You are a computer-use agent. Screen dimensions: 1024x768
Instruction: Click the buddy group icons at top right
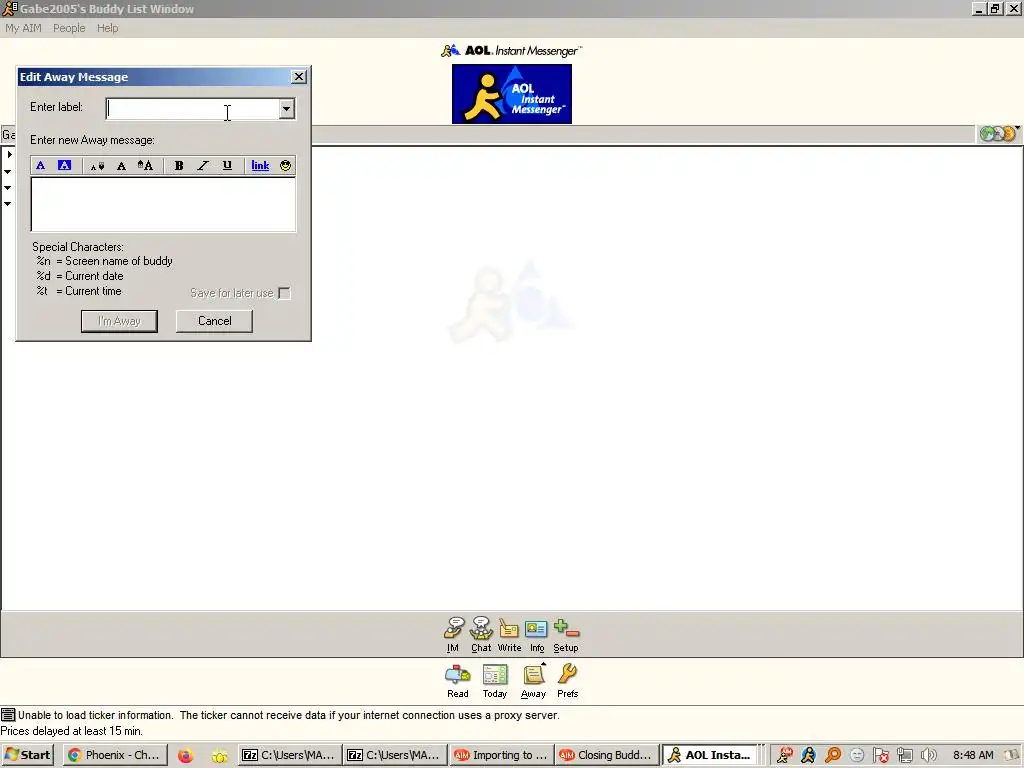pos(998,134)
